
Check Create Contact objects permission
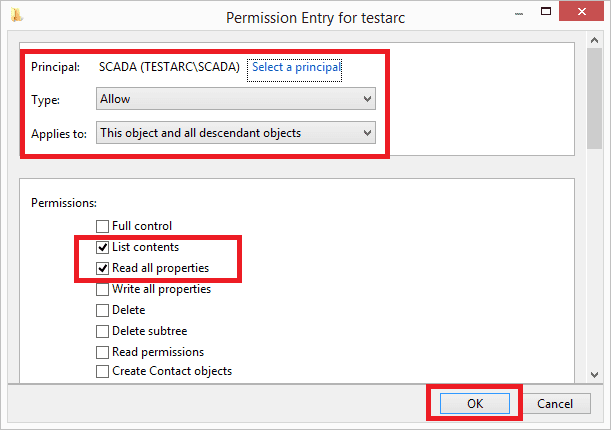pyautogui.click(x=103, y=372)
